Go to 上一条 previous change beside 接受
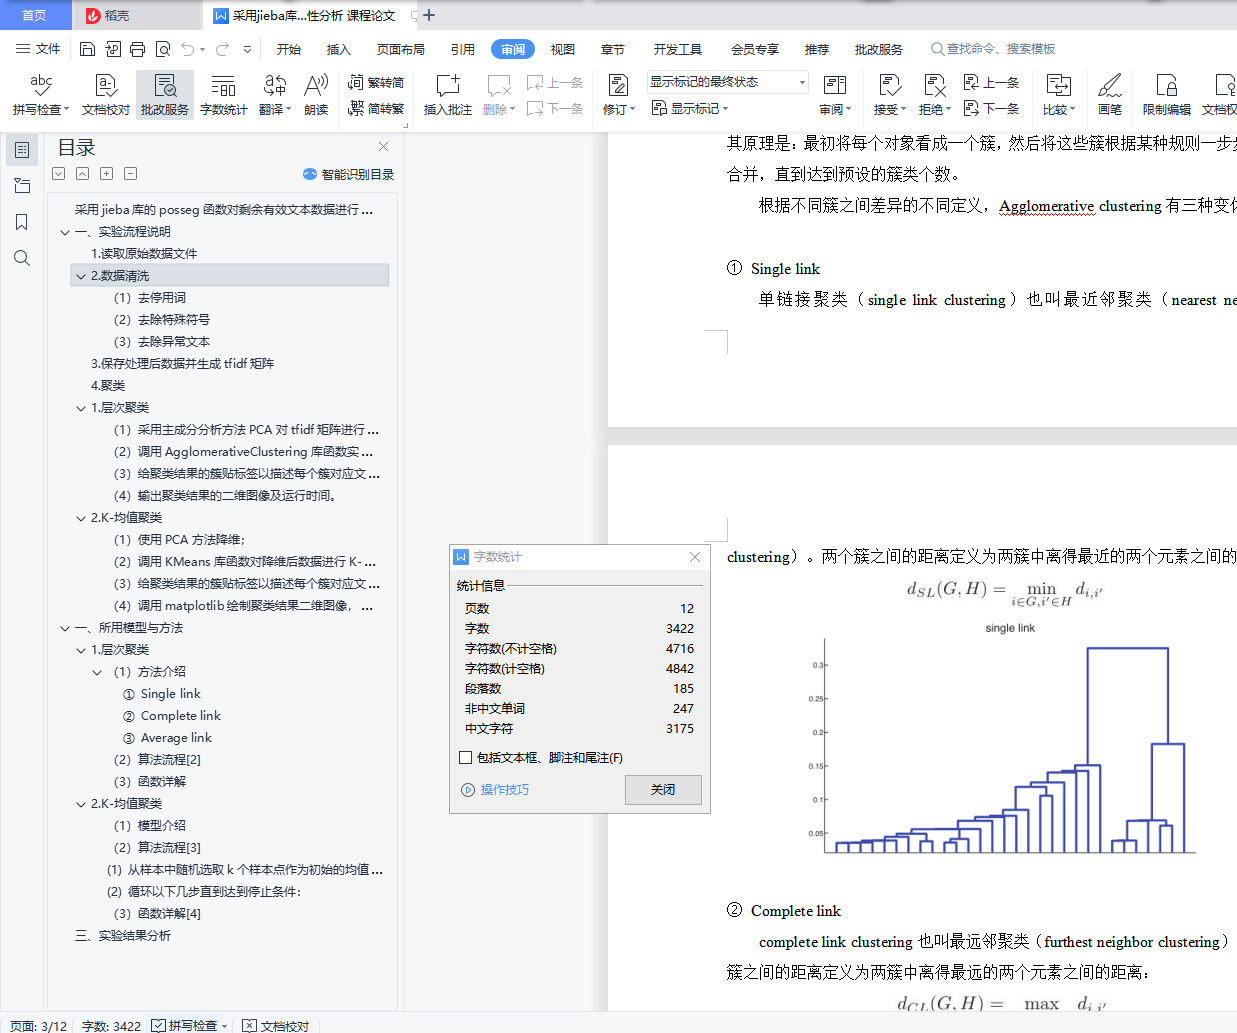This screenshot has height=1033, width=1237. pos(991,83)
